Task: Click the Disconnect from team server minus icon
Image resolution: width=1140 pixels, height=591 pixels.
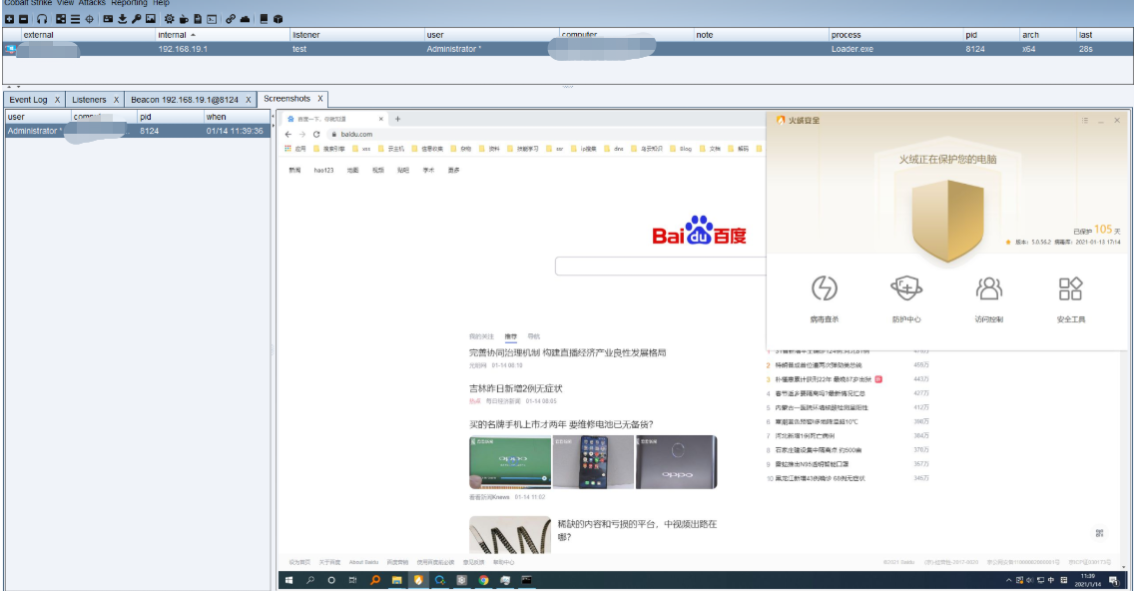Action: click(23, 19)
